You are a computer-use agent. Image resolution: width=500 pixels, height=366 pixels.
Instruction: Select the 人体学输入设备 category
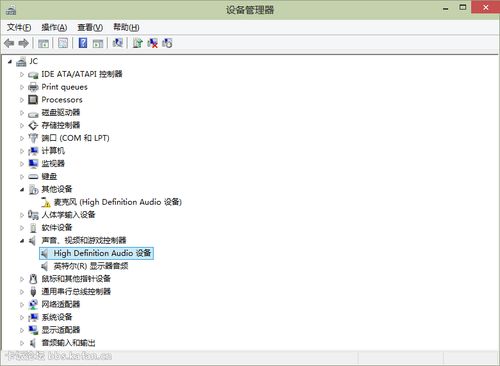[x=68, y=215]
